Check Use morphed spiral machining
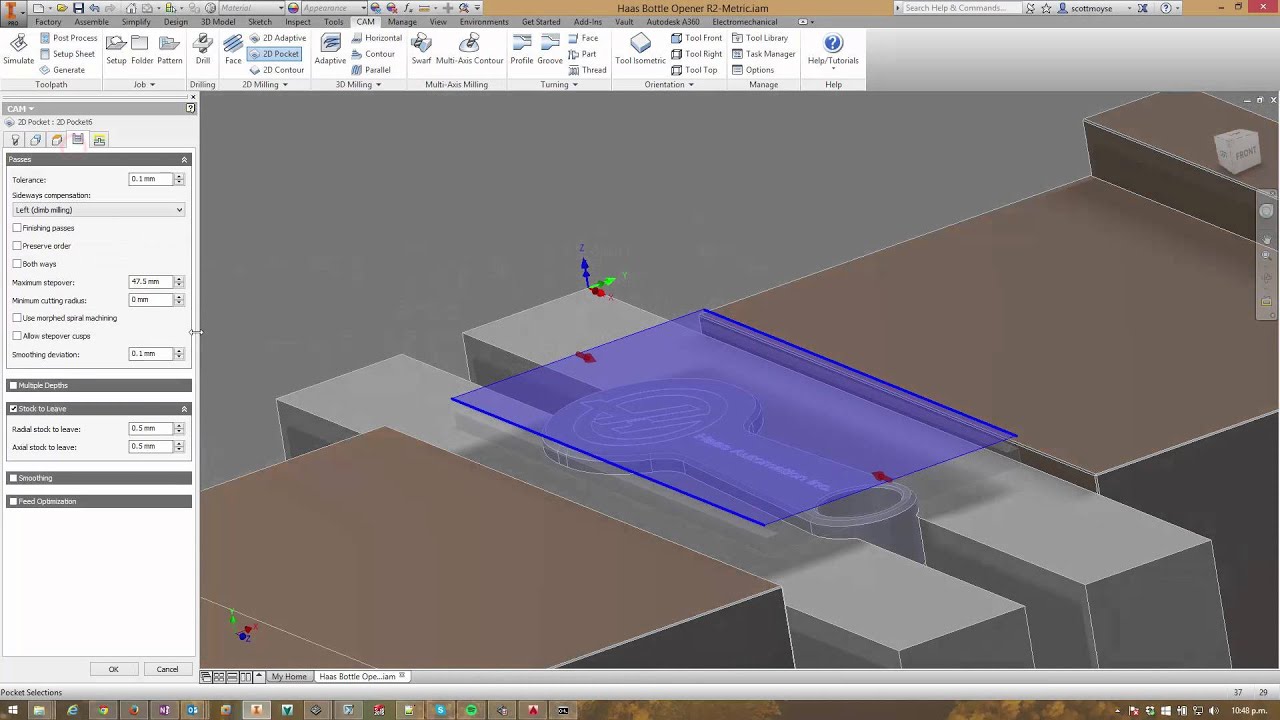The height and width of the screenshot is (720, 1280). click(x=17, y=318)
